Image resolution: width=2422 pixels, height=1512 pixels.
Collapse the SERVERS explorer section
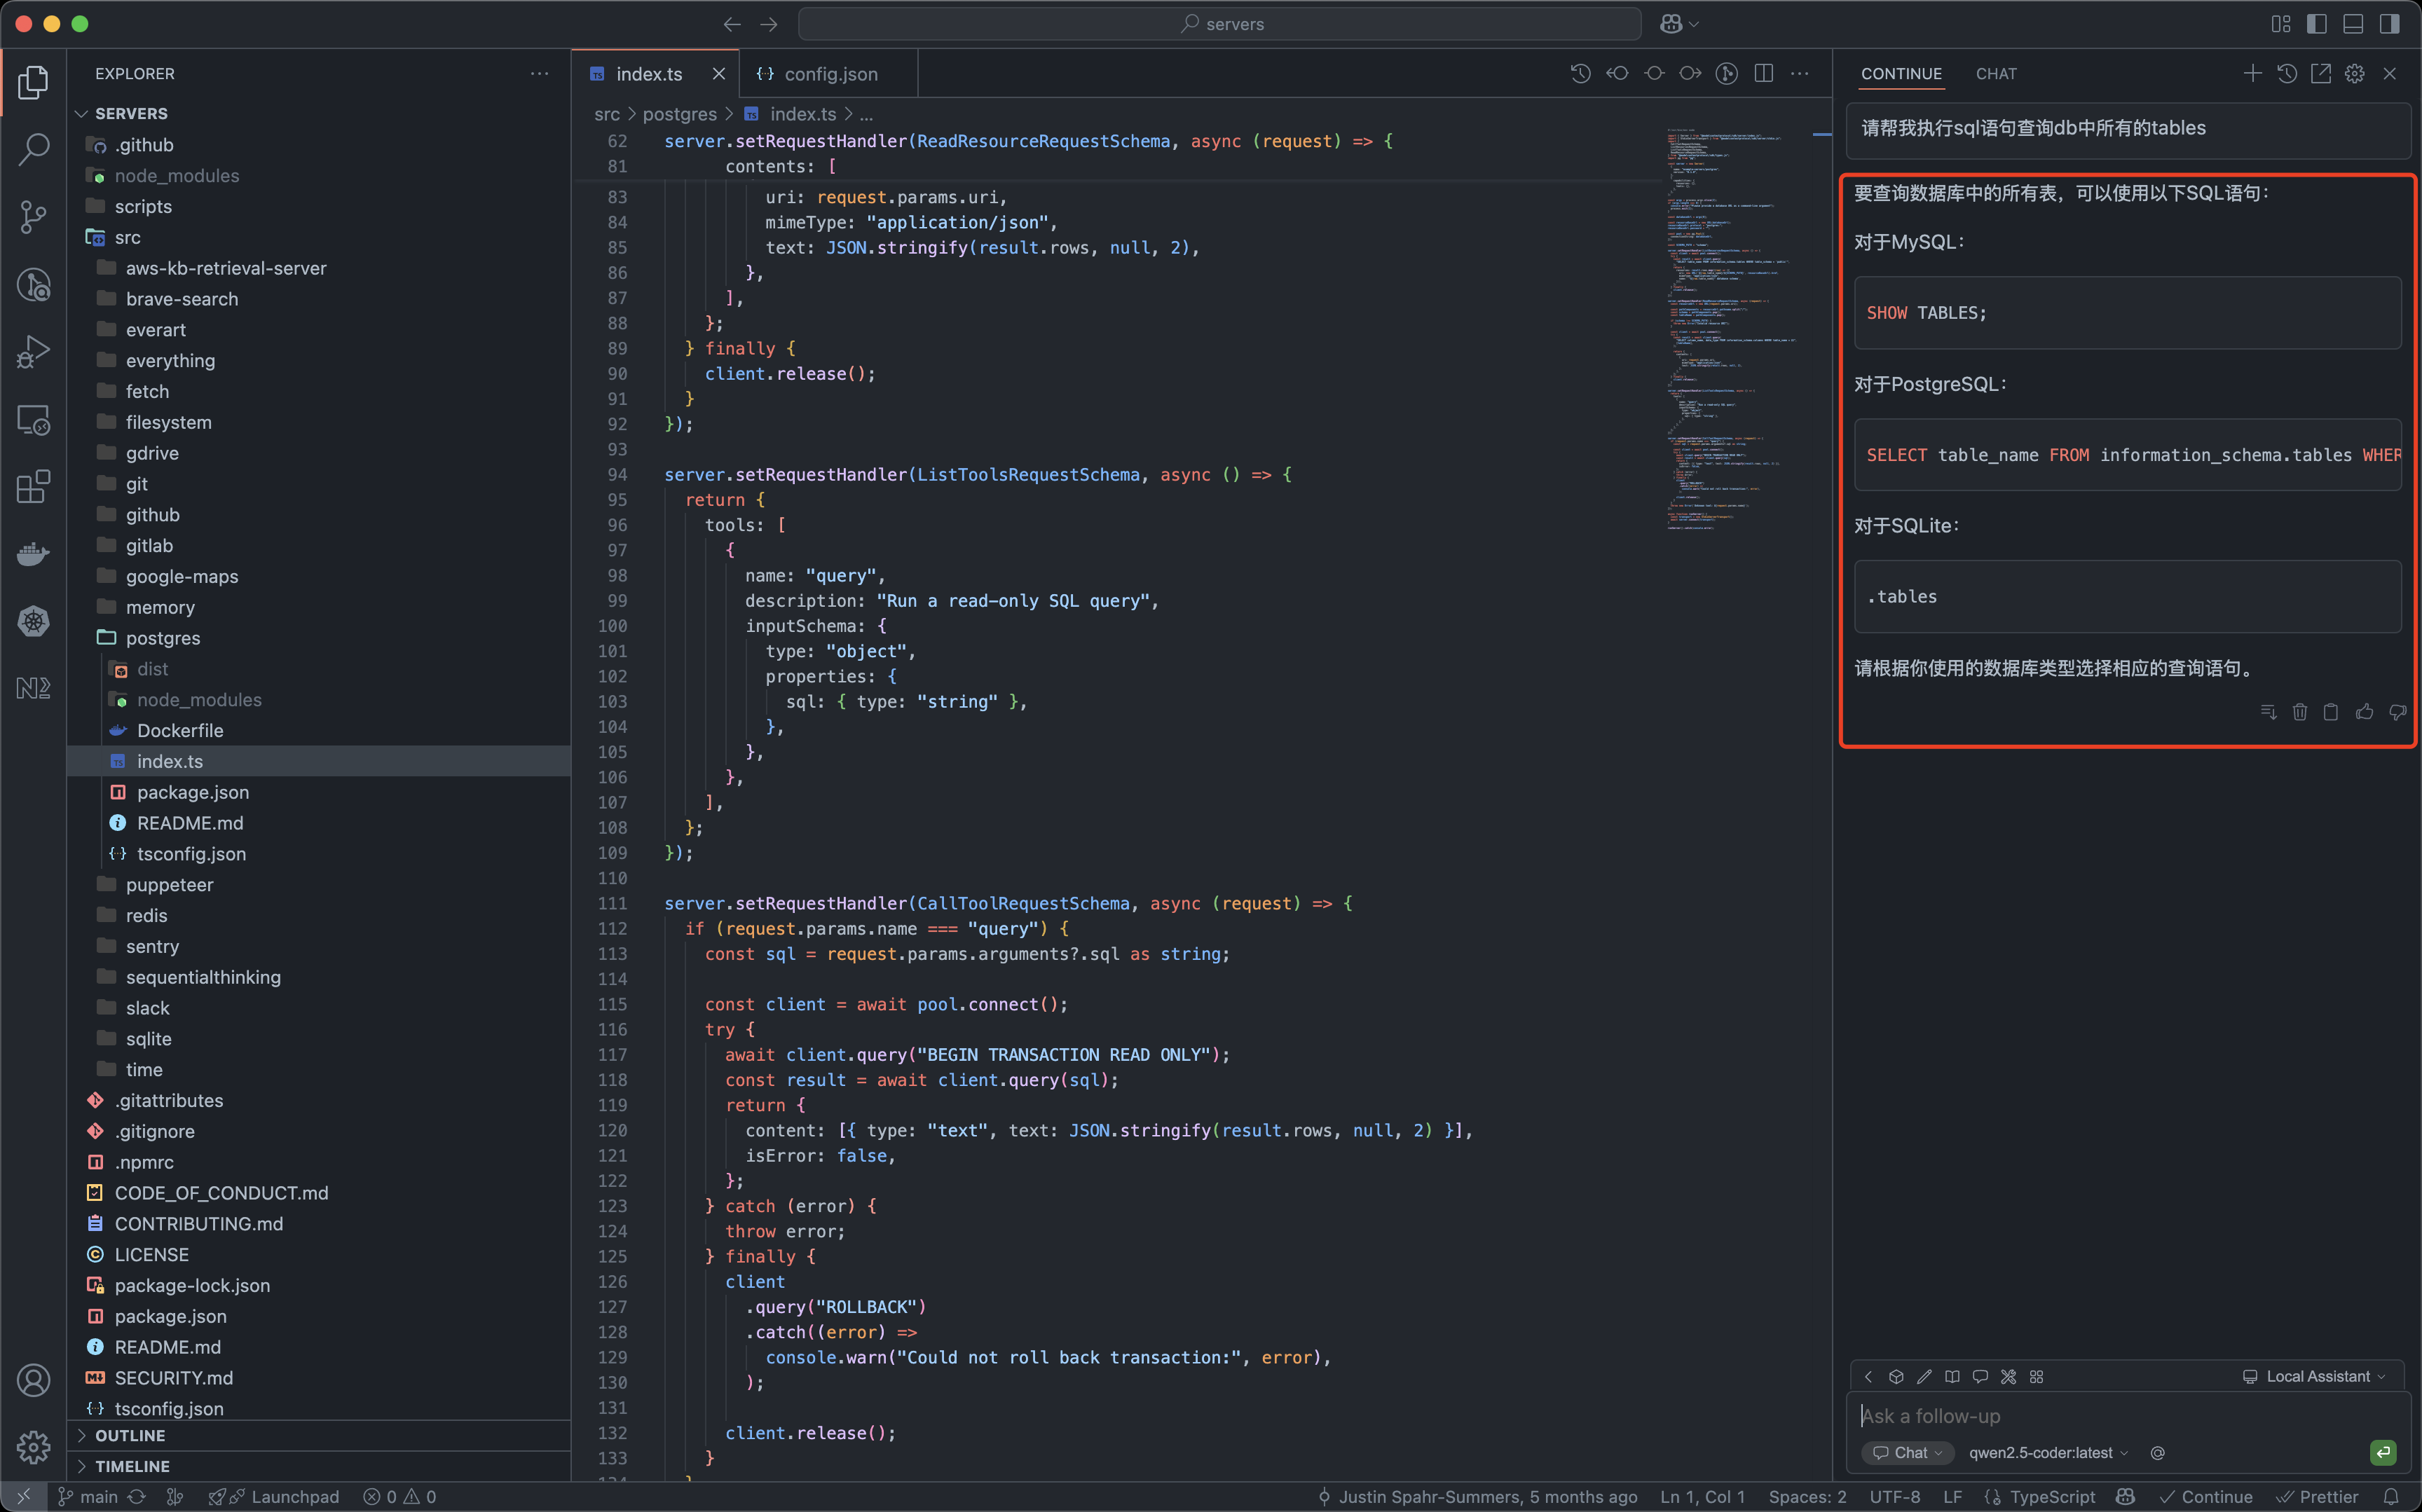131,113
